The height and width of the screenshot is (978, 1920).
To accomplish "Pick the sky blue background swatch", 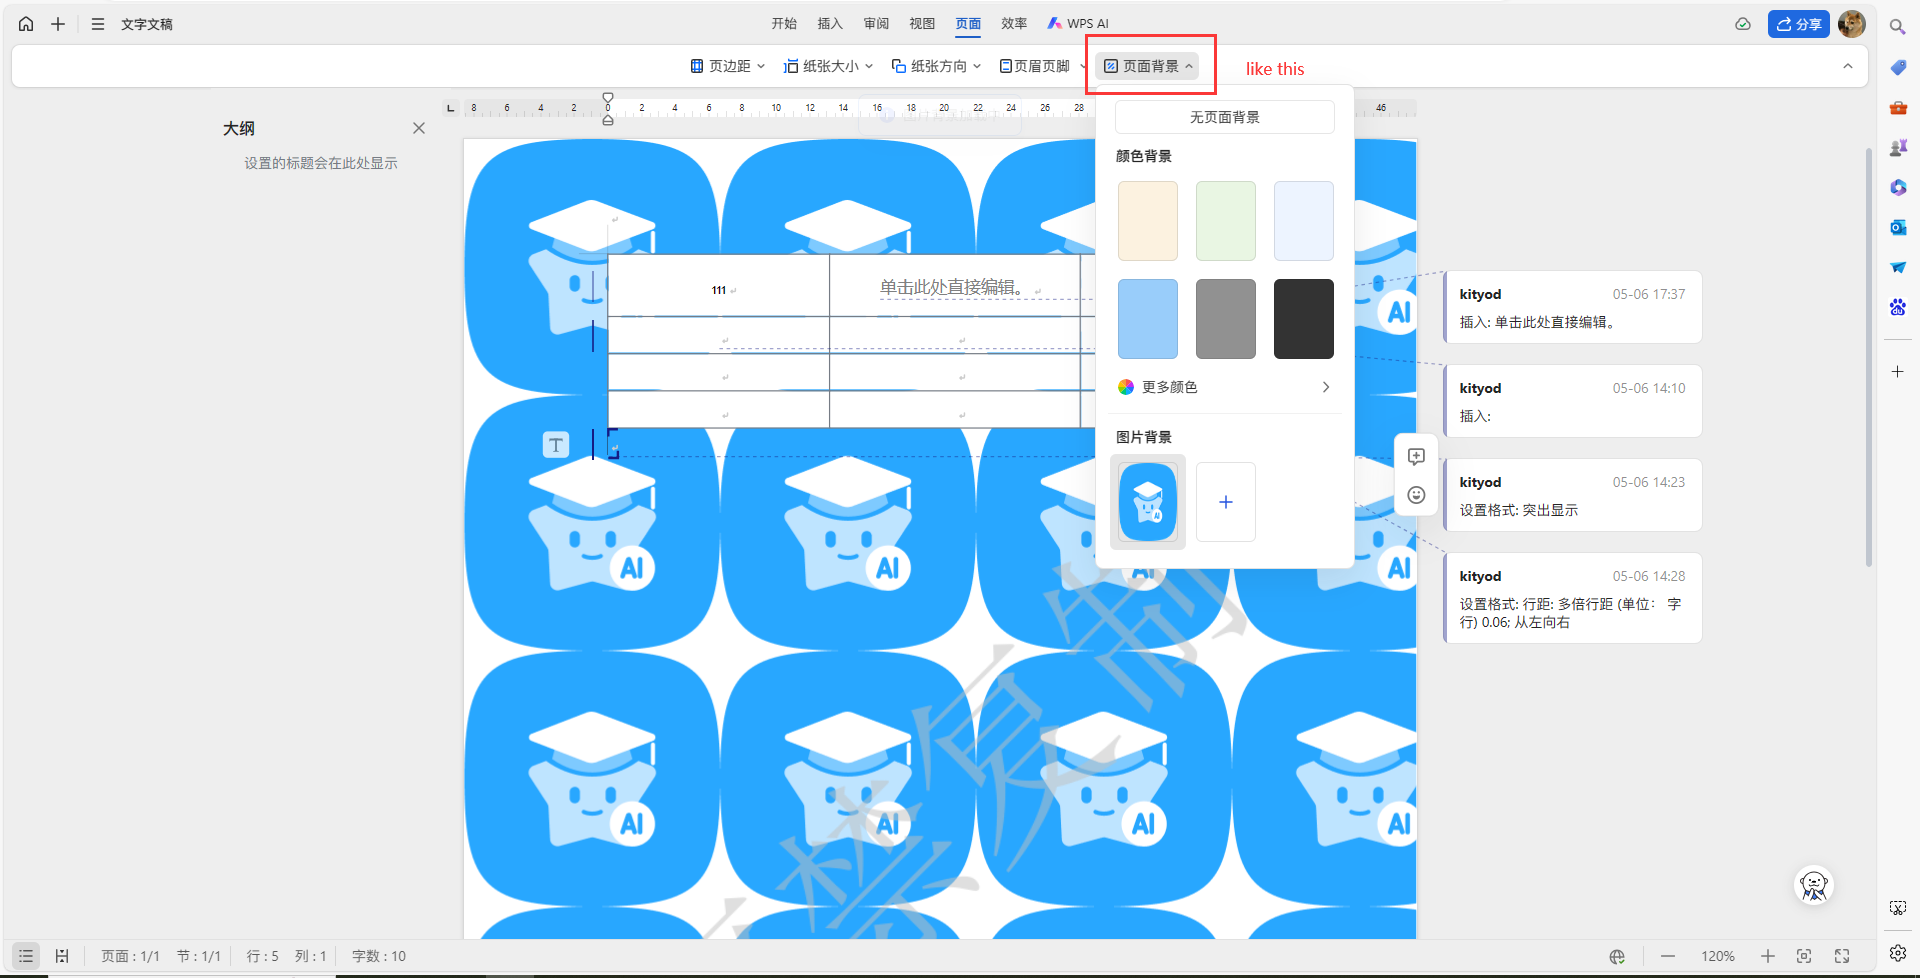I will pyautogui.click(x=1147, y=319).
